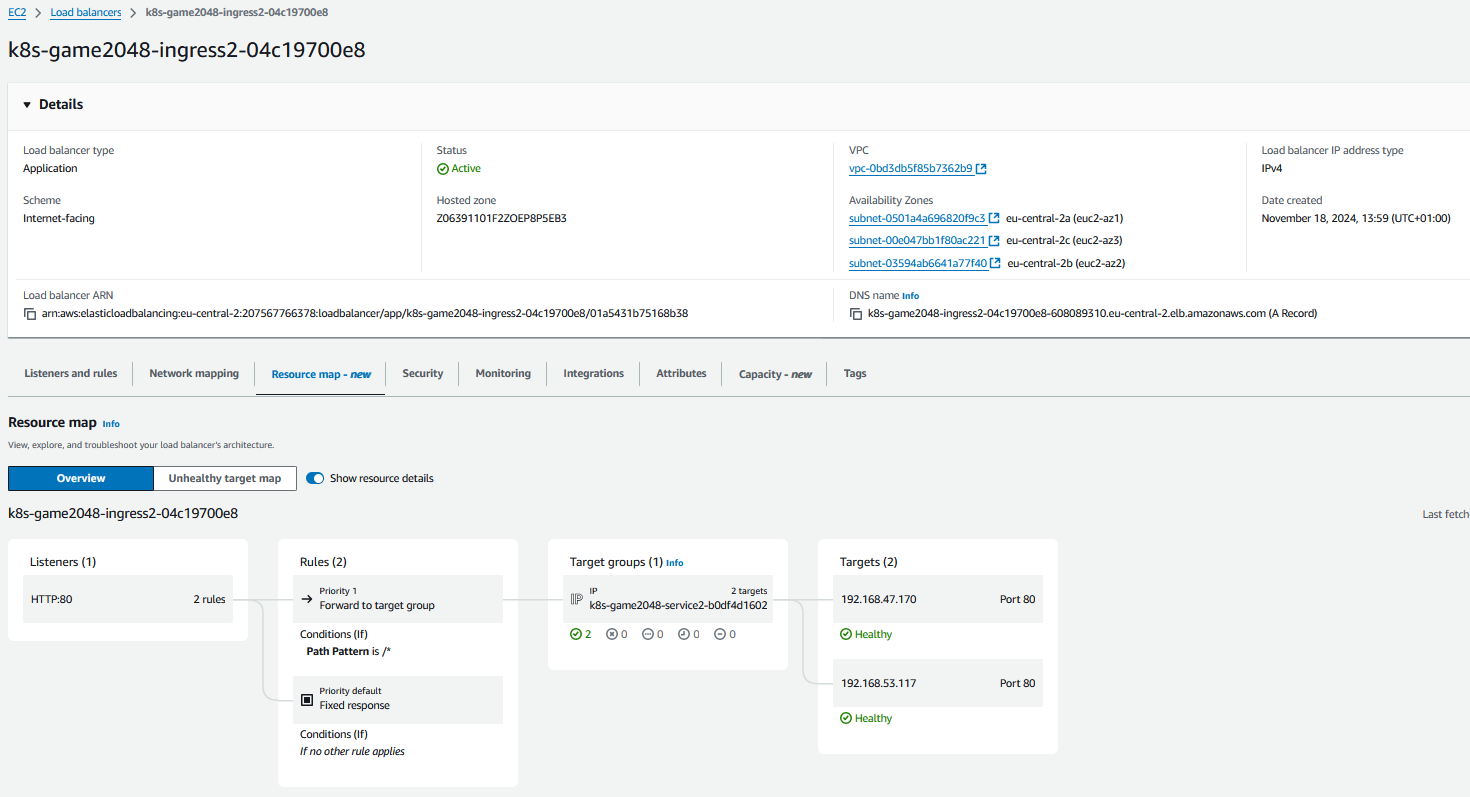The image size is (1470, 797).
Task: Click the Healthy icon under 192.168.47.170
Action: click(x=846, y=634)
